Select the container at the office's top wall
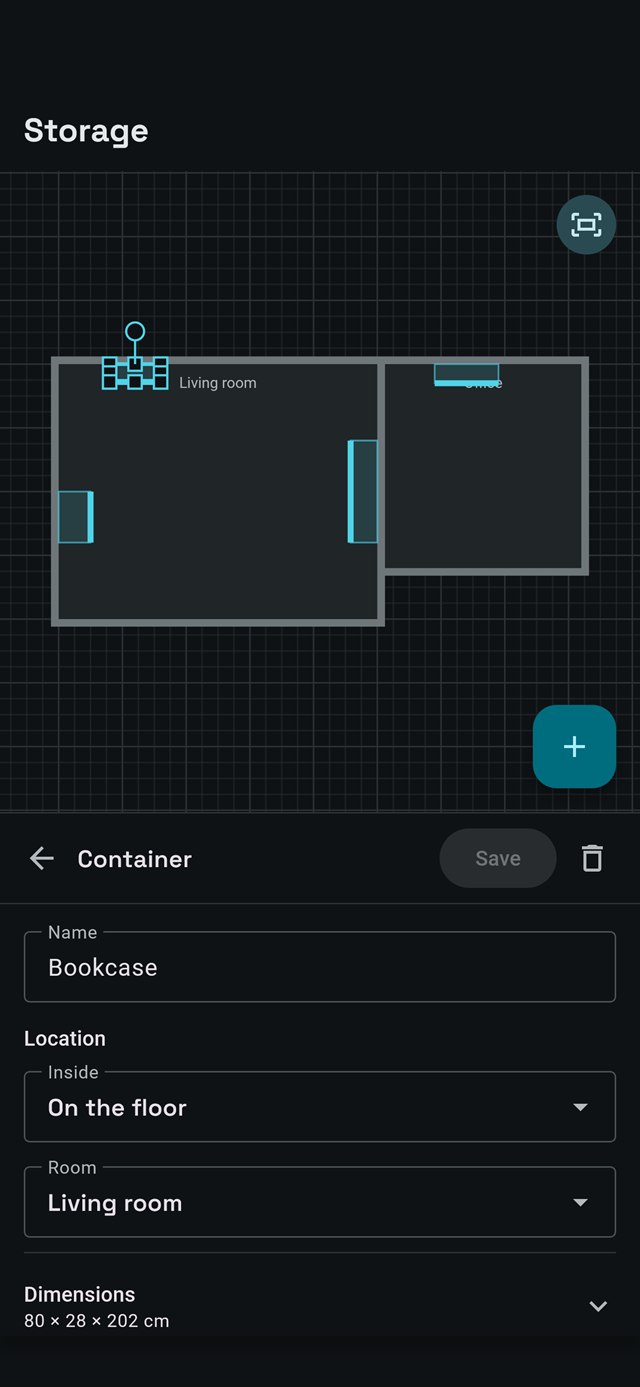 (466, 374)
